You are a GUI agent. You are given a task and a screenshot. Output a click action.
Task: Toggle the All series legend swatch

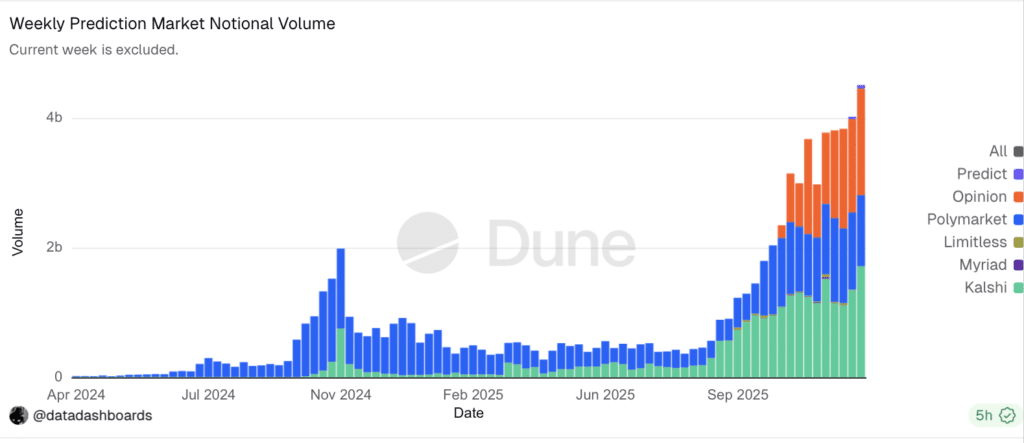pyautogui.click(x=1018, y=152)
